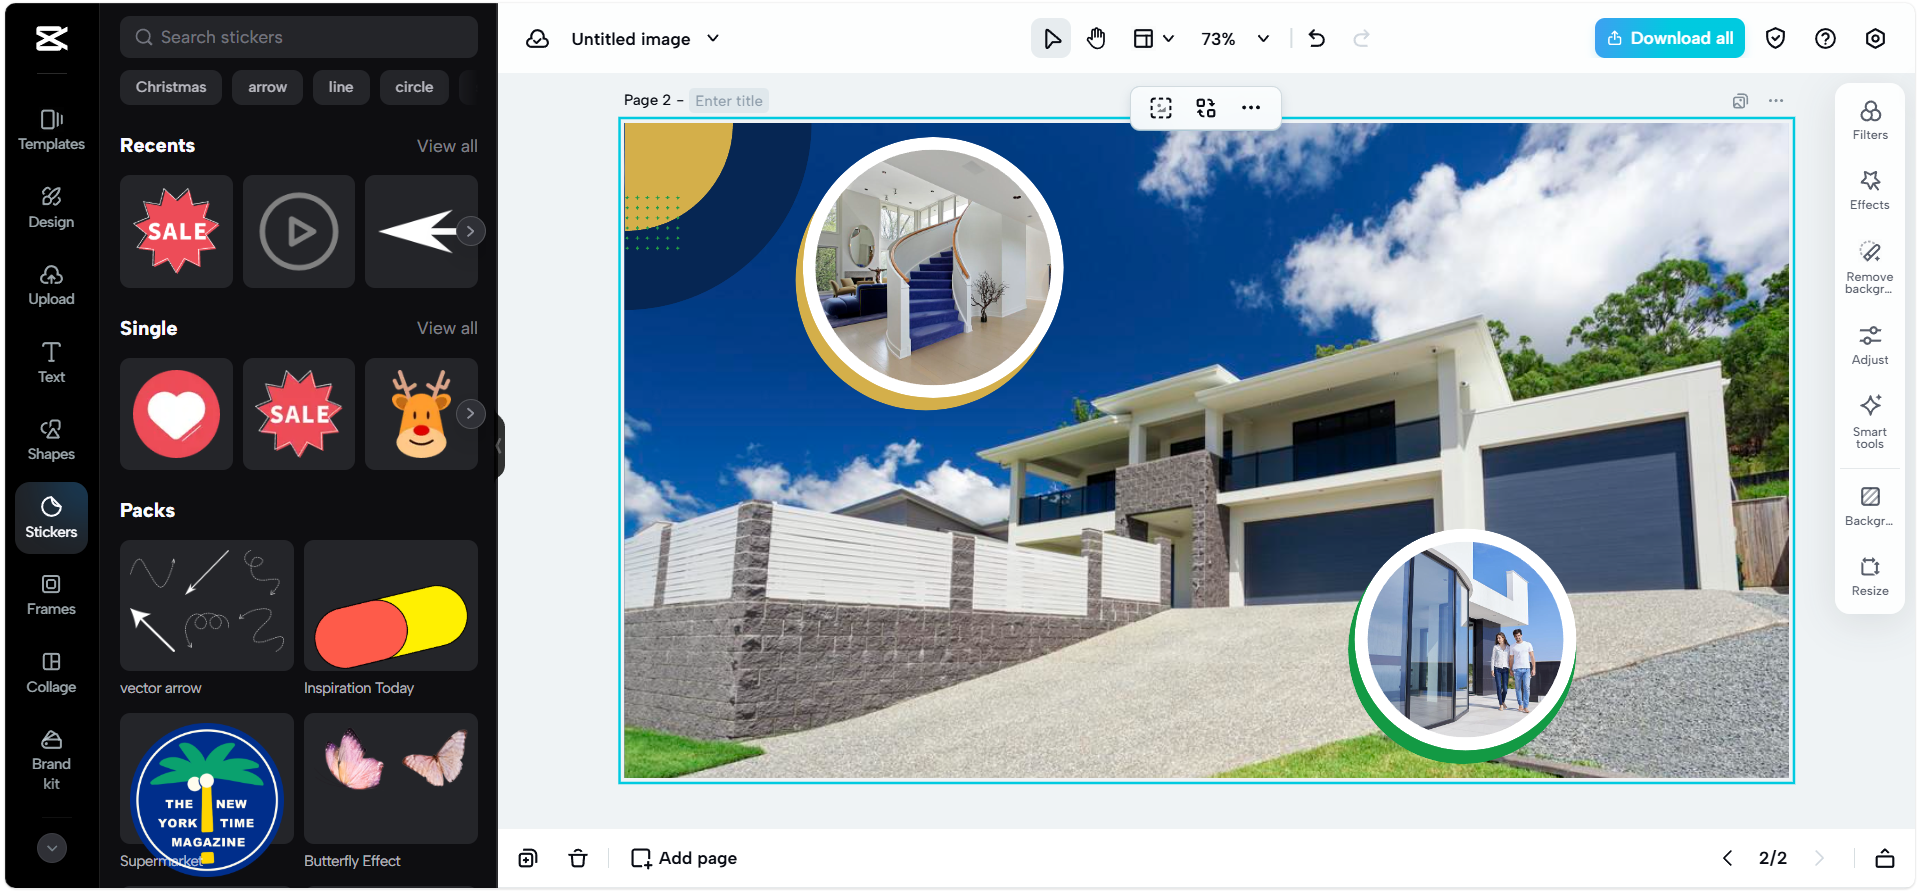Collapse the stickers side panel

pos(499,446)
